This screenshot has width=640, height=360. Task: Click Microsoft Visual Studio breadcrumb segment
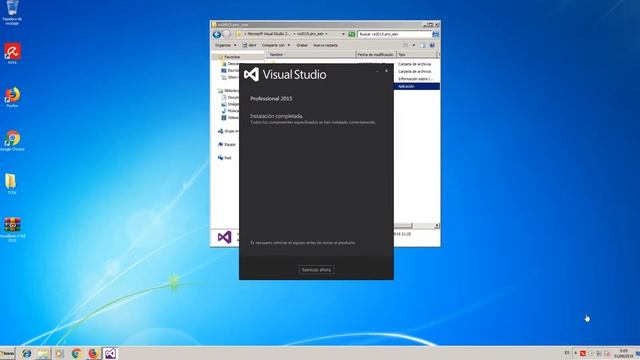(x=269, y=34)
